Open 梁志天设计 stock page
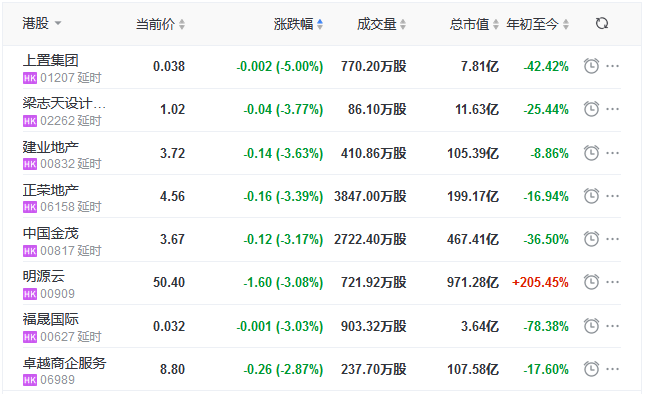646x394 pixels. pyautogui.click(x=64, y=103)
